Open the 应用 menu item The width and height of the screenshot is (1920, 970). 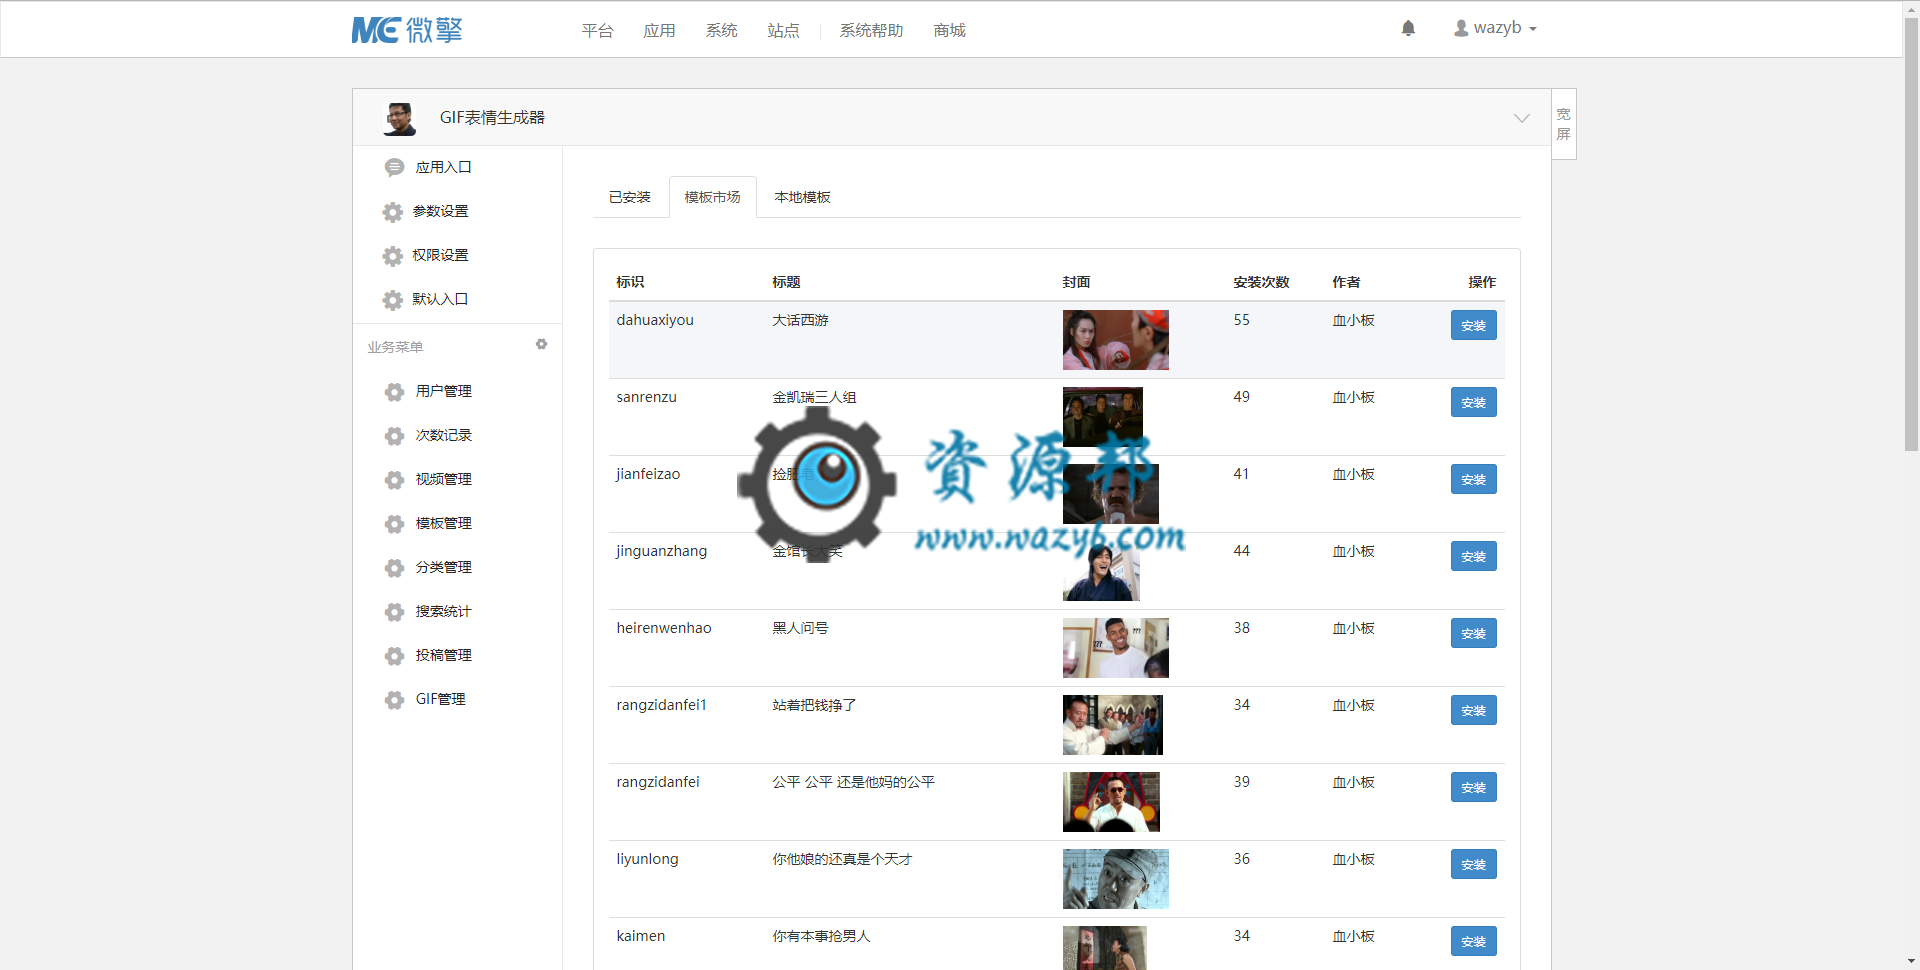point(659,31)
